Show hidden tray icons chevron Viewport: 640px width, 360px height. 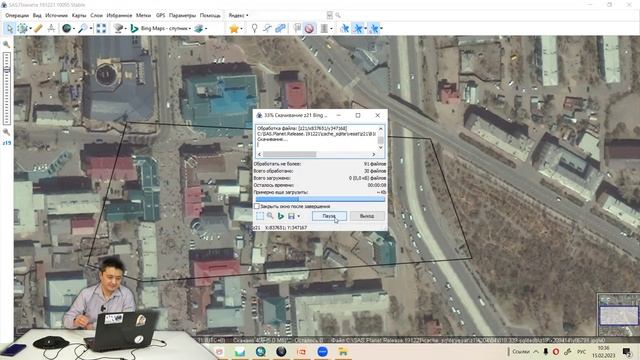(536, 351)
